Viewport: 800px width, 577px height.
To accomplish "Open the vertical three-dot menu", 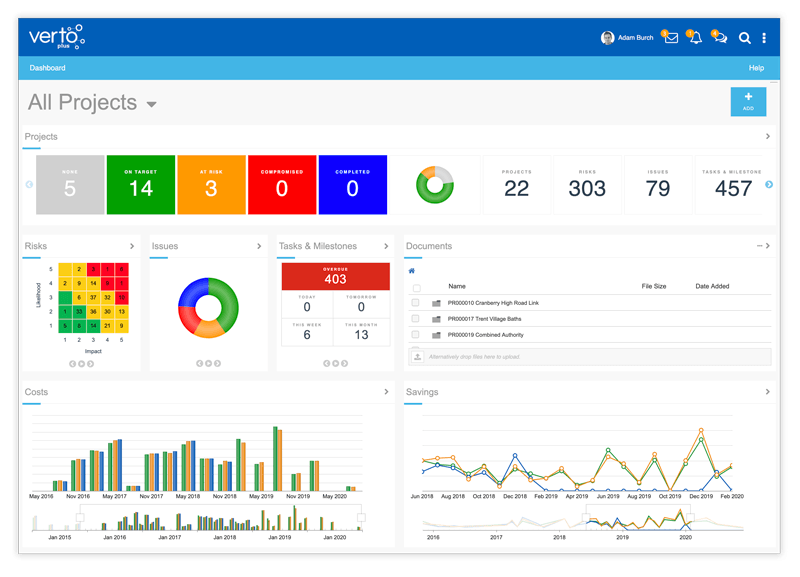I will tap(764, 38).
